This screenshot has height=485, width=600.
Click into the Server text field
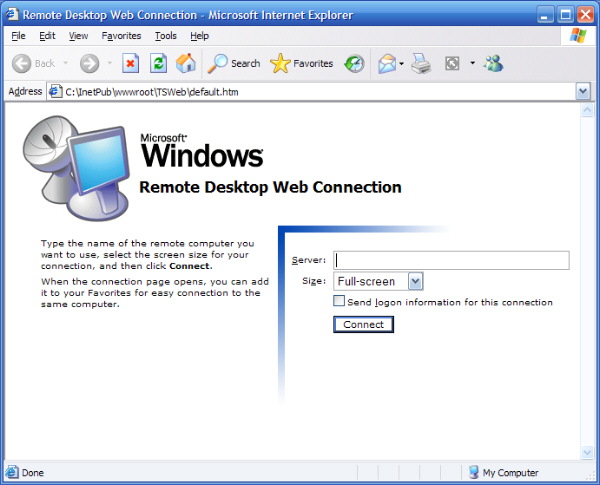coord(451,260)
